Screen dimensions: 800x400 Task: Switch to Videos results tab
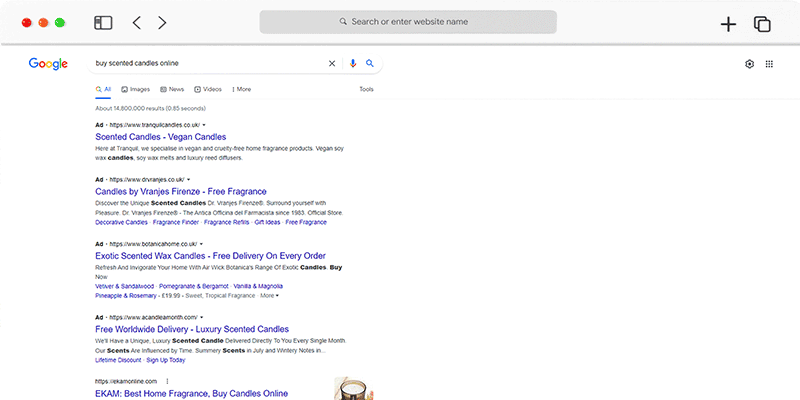coord(208,89)
